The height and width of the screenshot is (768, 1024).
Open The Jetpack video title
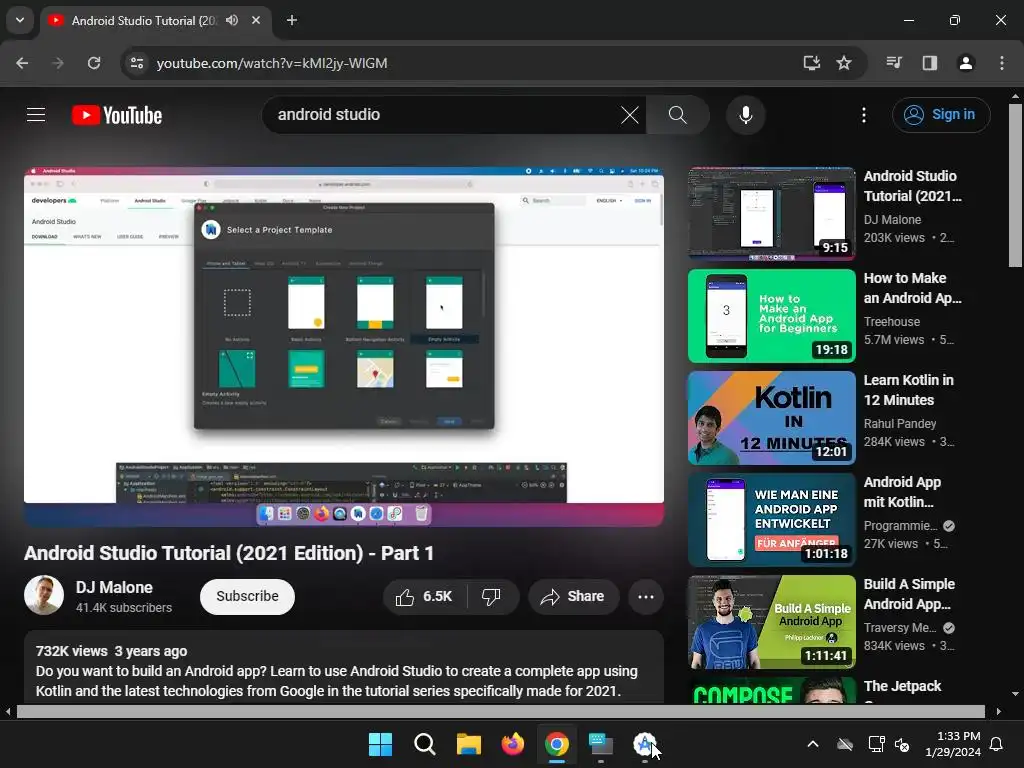[x=902, y=686]
